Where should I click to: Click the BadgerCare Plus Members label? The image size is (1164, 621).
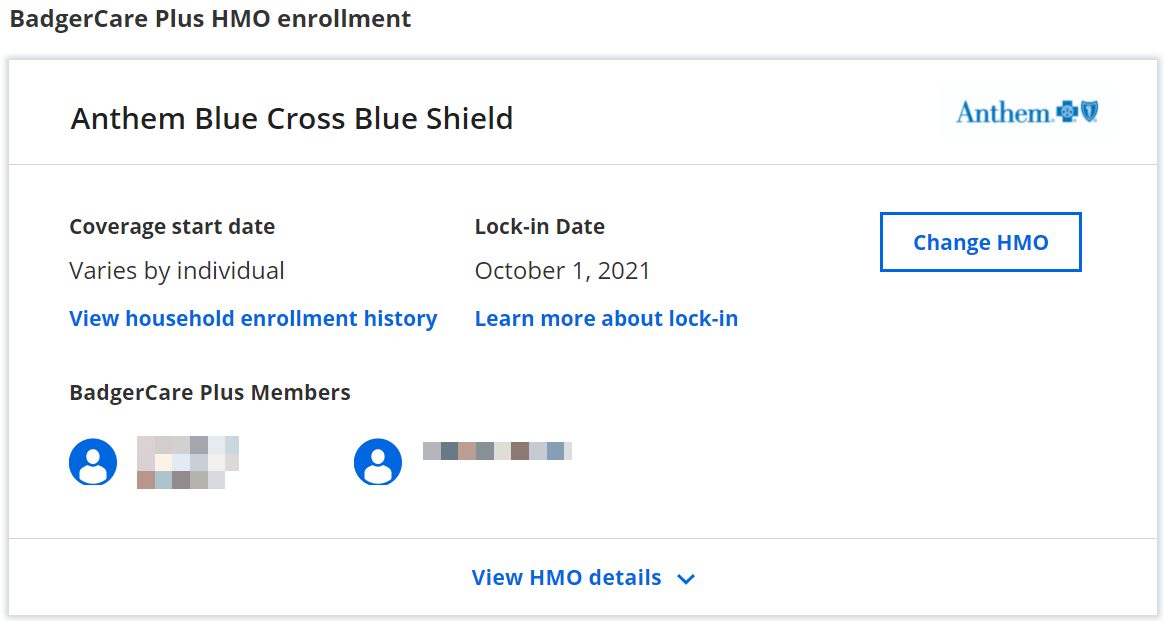[210, 393]
